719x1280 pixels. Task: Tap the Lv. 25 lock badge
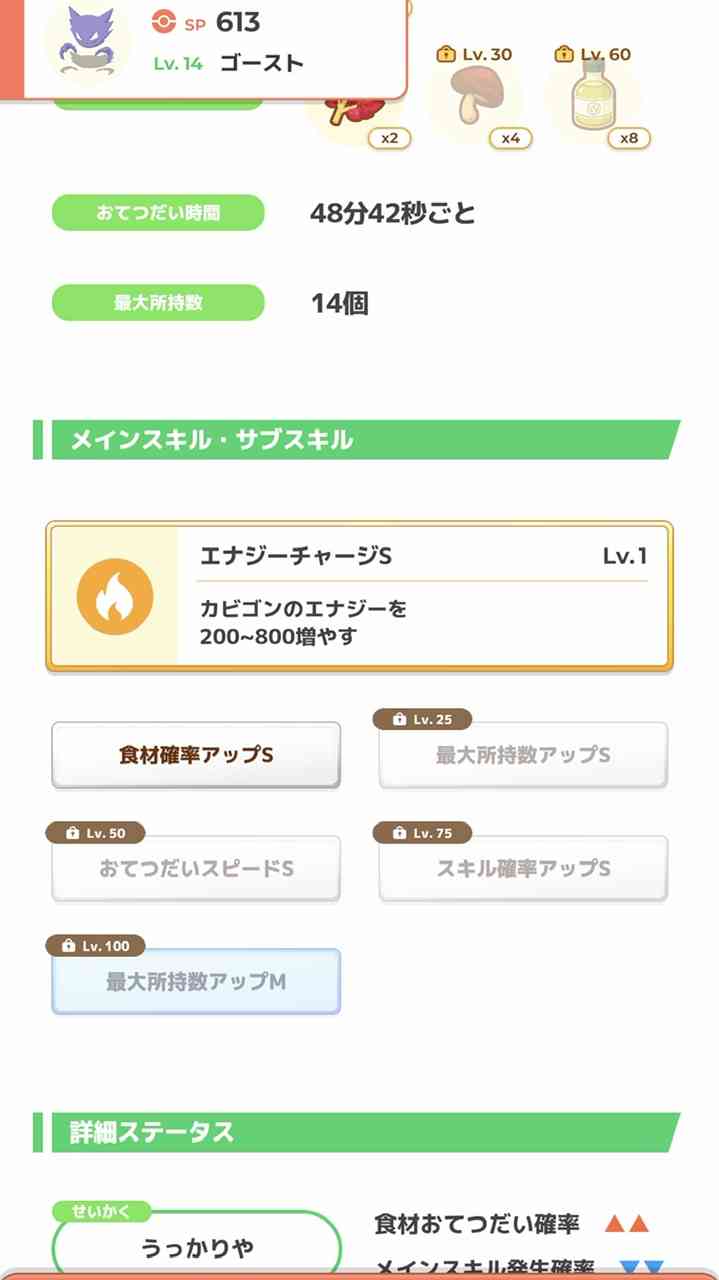click(x=422, y=719)
